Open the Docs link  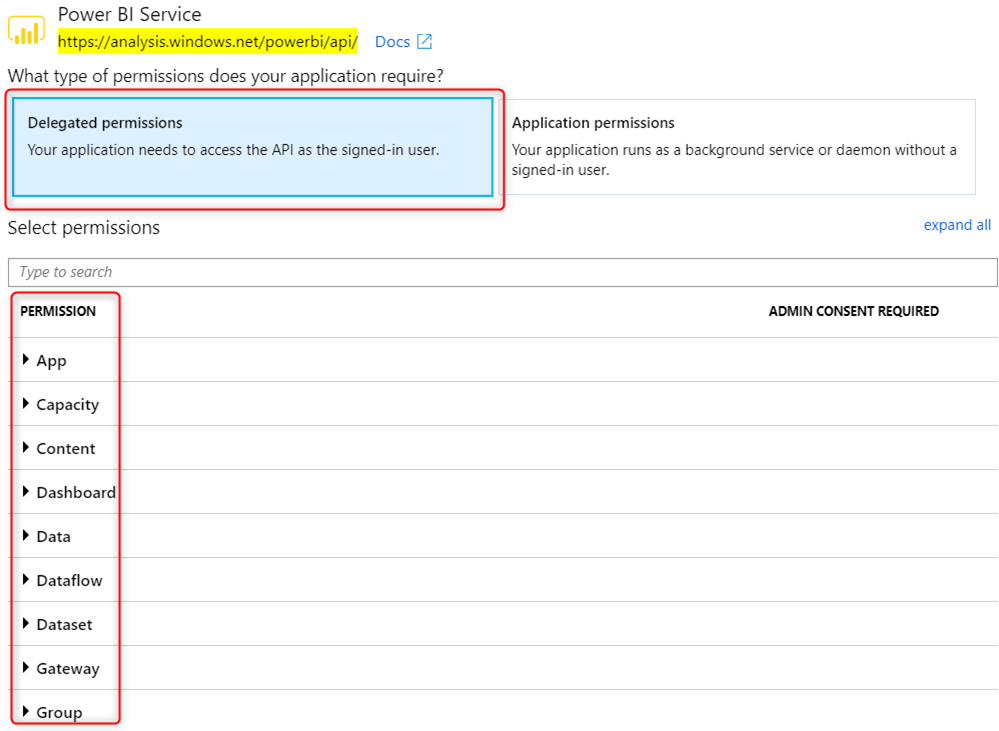tap(392, 41)
